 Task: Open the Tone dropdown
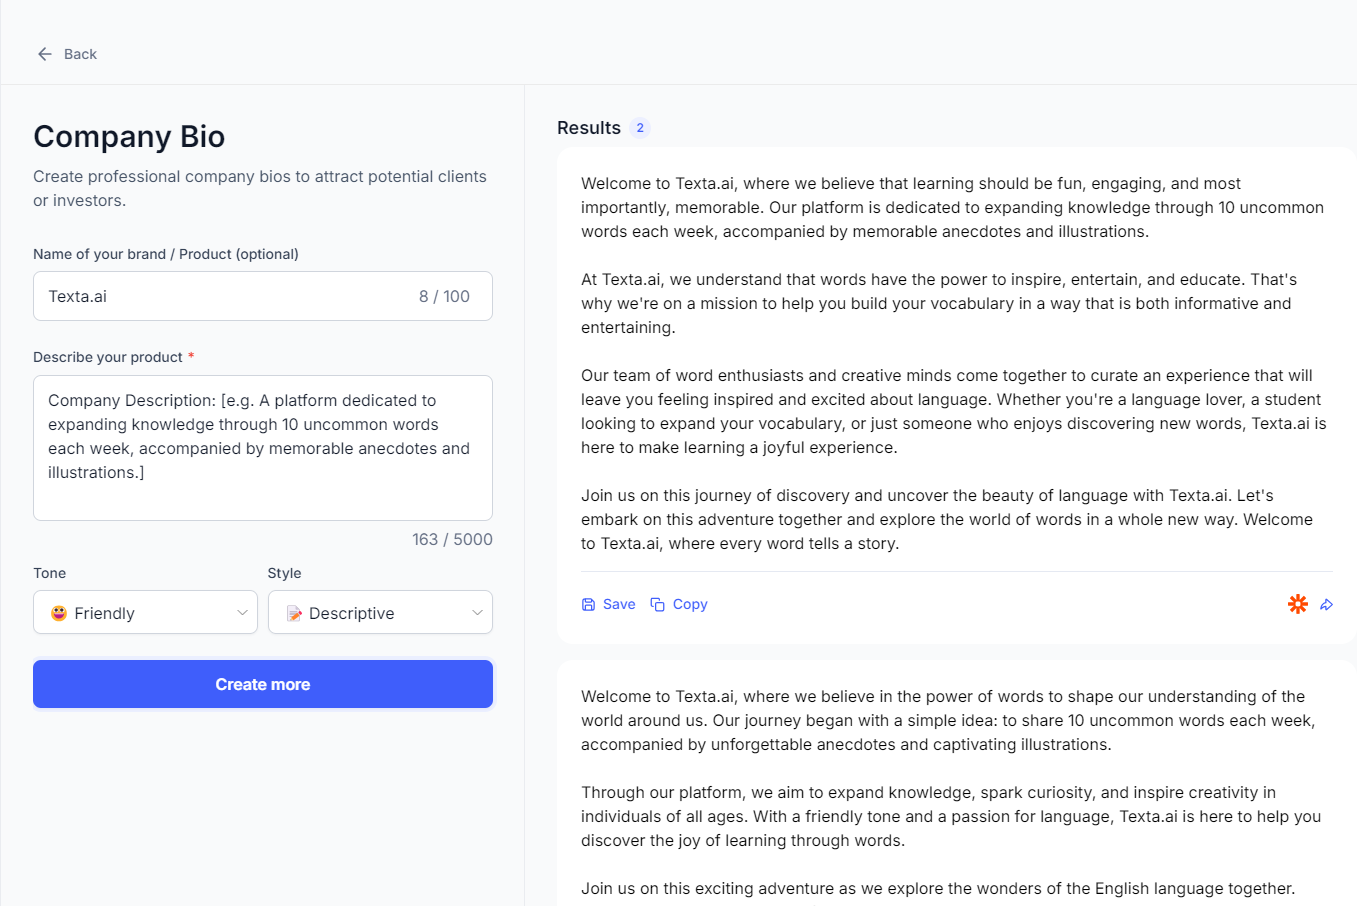point(145,611)
